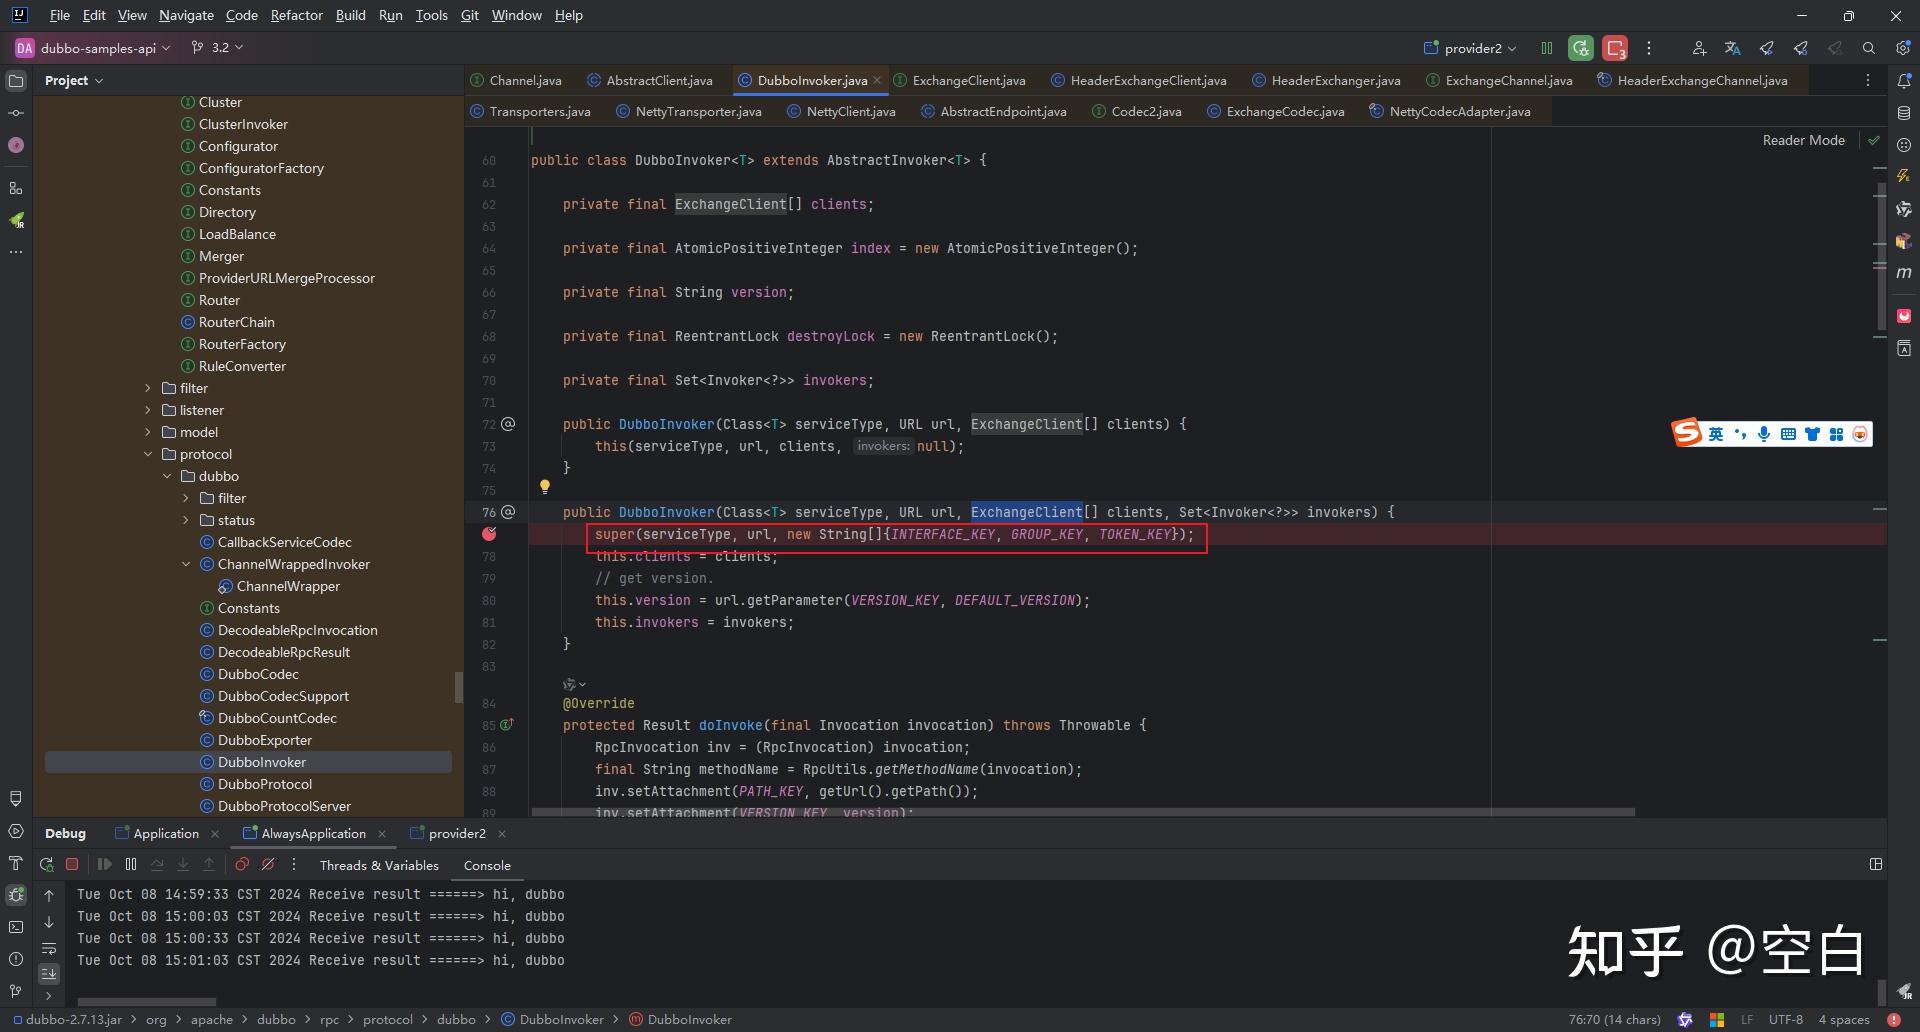The image size is (1920, 1032).
Task: Stop the debug session with red square
Action: (x=72, y=865)
